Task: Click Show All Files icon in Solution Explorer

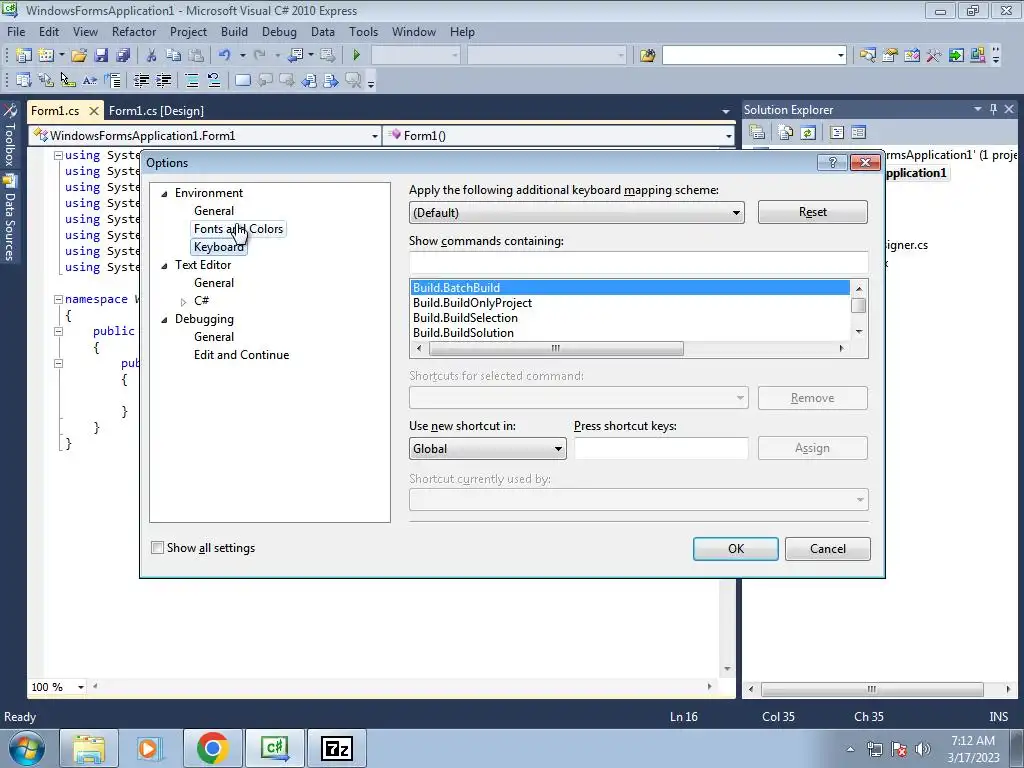Action: click(786, 133)
